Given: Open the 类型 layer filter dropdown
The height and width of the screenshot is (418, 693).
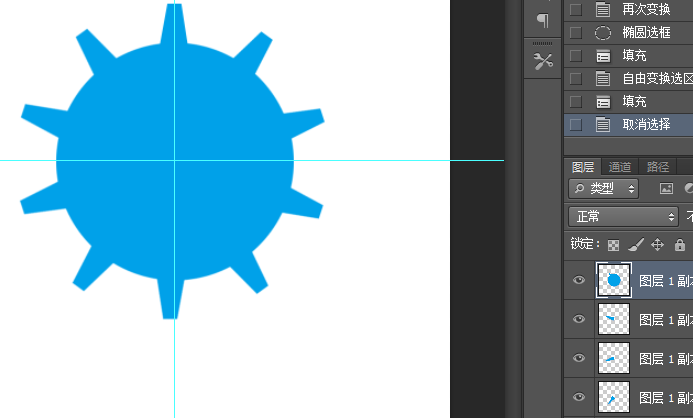Looking at the screenshot, I should pyautogui.click(x=603, y=189).
